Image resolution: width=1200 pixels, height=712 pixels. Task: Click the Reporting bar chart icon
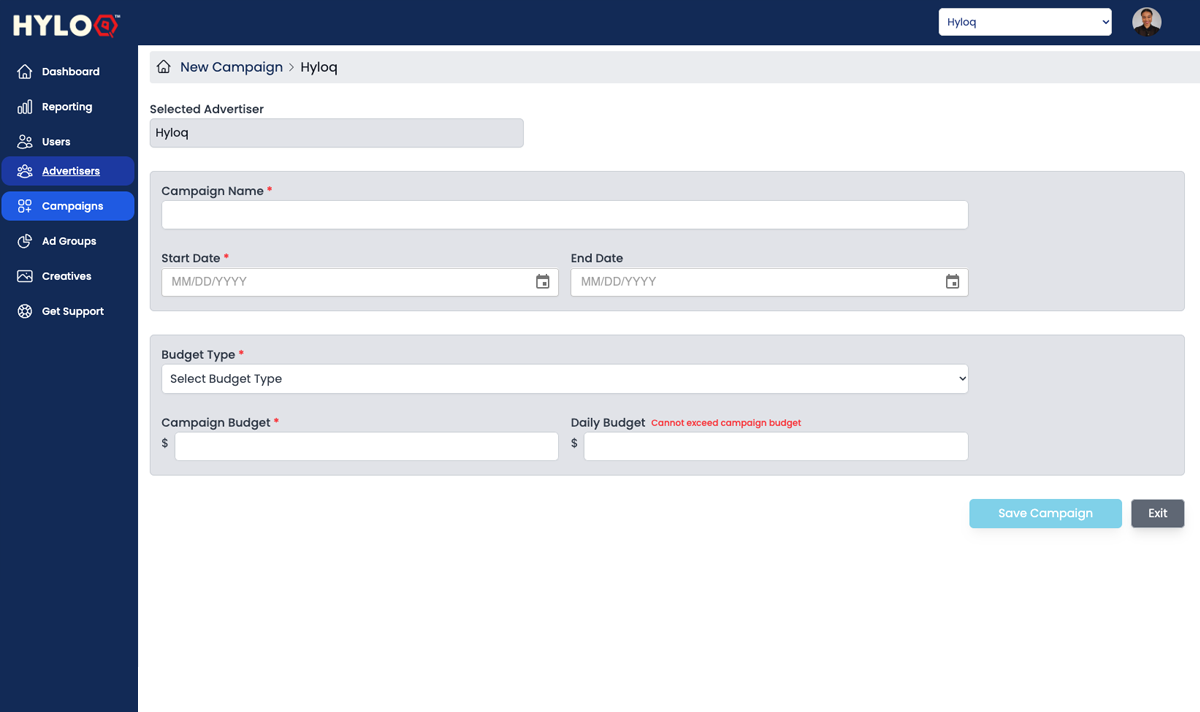(x=25, y=107)
